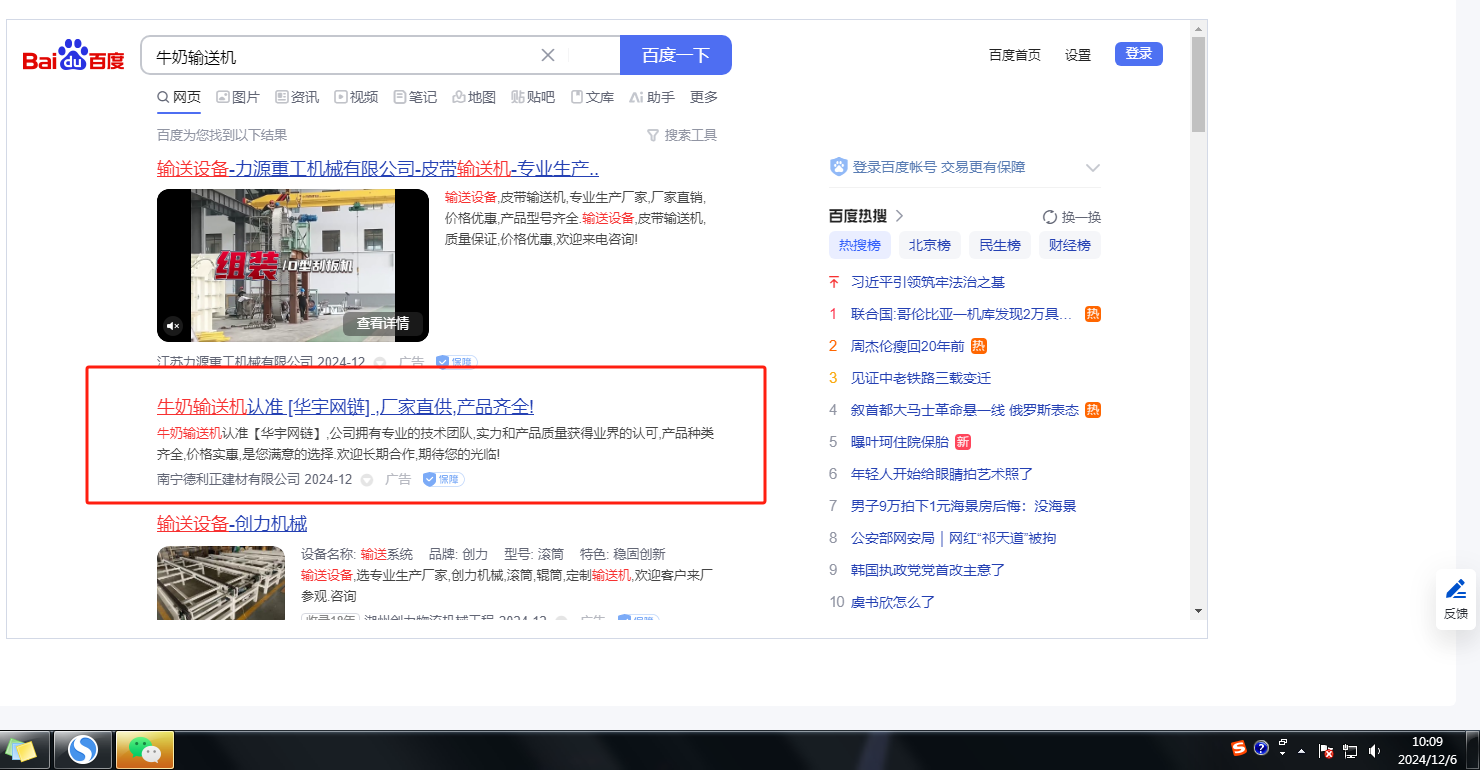Click the 百度一下 search button

pos(676,55)
